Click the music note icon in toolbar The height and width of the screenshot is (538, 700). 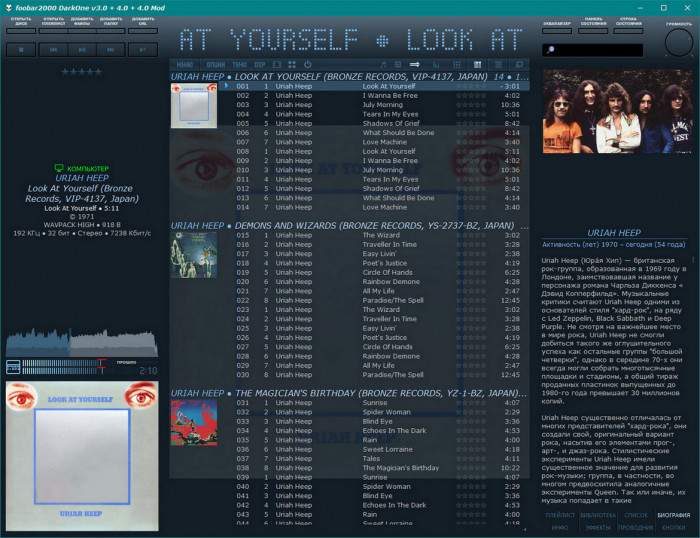383,65
